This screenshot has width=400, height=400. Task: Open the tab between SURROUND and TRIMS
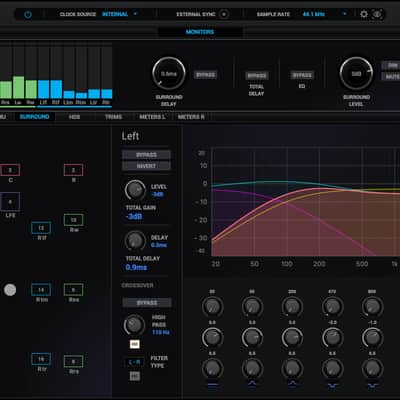[74, 117]
